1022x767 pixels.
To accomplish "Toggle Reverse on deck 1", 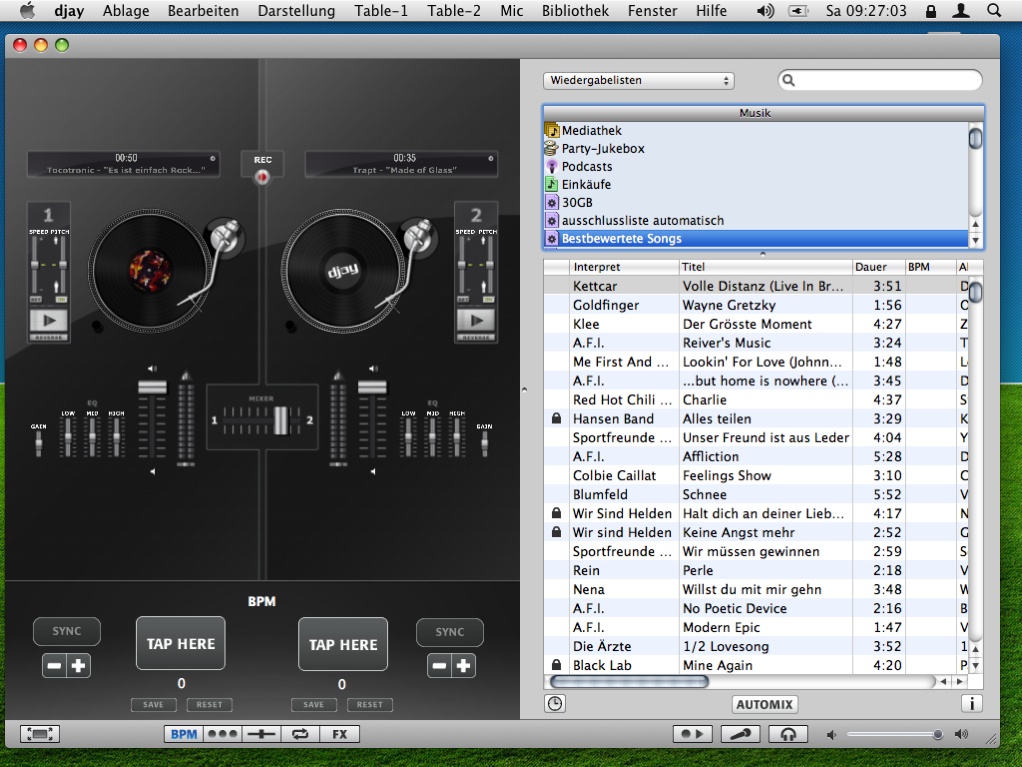I will (49, 338).
